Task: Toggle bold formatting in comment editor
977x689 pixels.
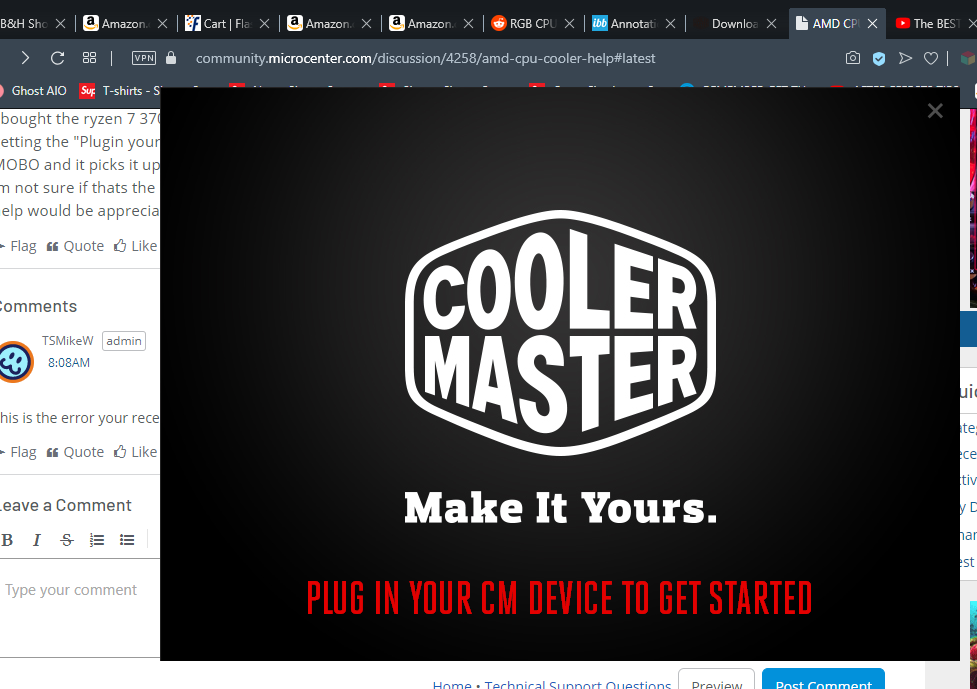Action: click(x=7, y=540)
